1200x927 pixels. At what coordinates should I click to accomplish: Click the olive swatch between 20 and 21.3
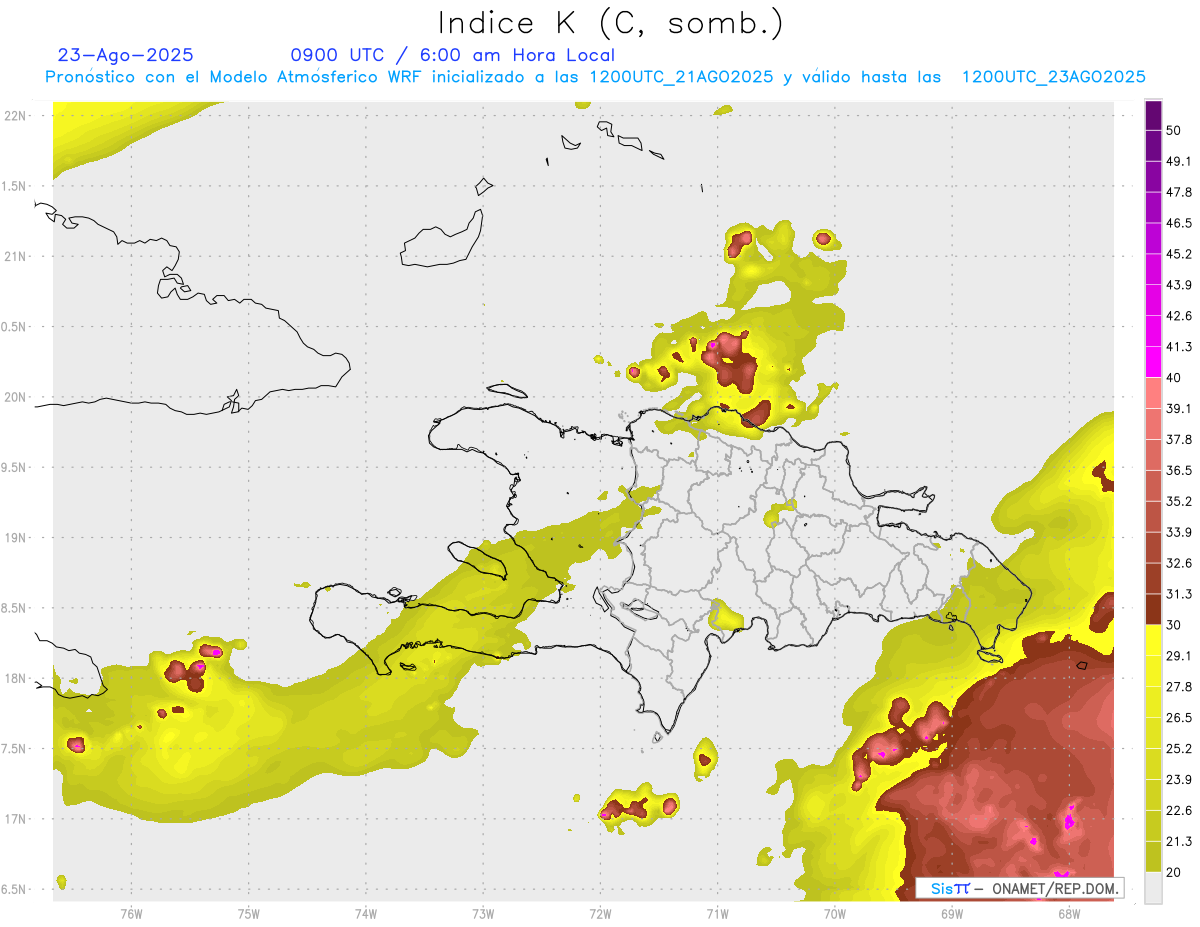point(1153,857)
